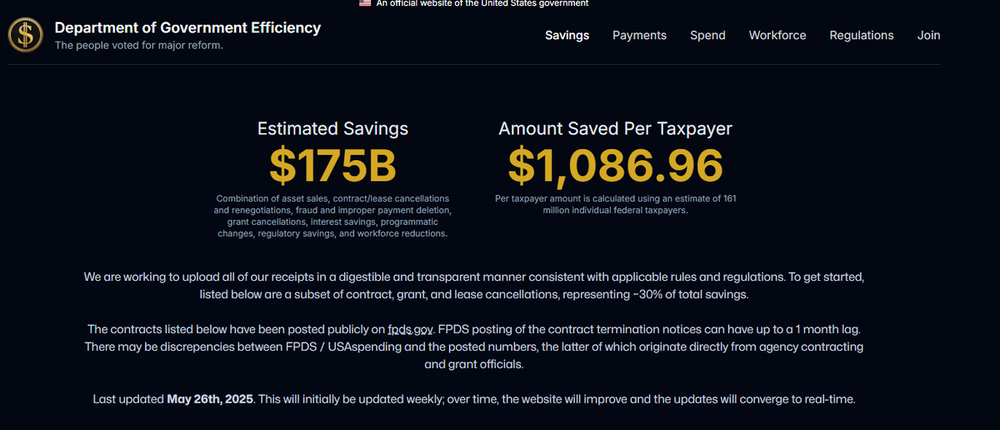Click the Estimated Savings heading
1000x430 pixels.
tap(333, 128)
